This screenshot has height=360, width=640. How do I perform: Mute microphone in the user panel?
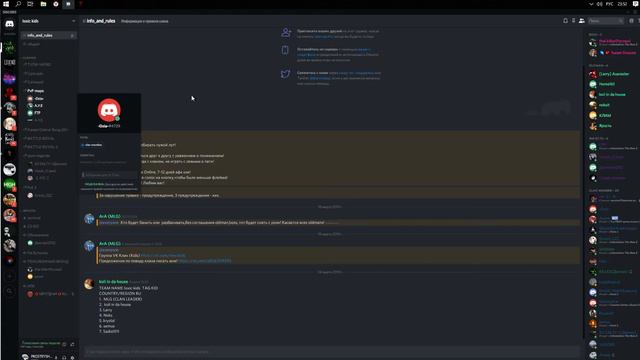pos(56,358)
